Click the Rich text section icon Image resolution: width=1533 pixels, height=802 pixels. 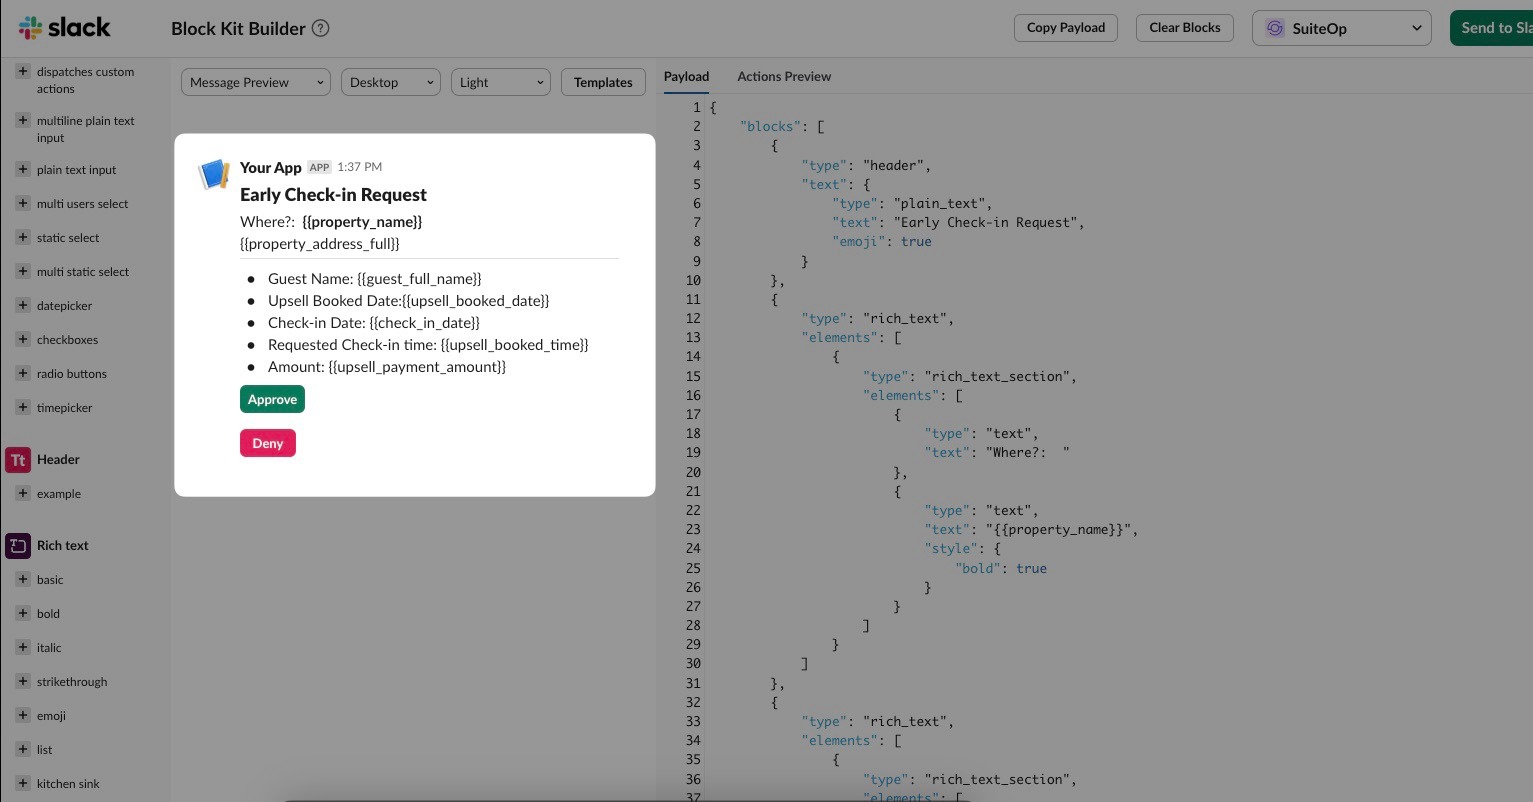[x=18, y=546]
